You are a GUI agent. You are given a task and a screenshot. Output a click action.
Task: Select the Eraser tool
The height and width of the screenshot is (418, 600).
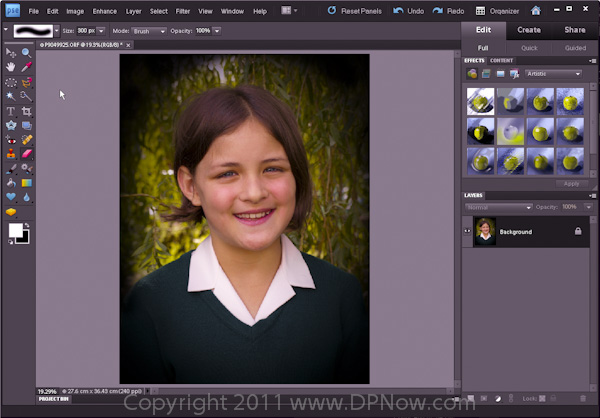[26, 154]
